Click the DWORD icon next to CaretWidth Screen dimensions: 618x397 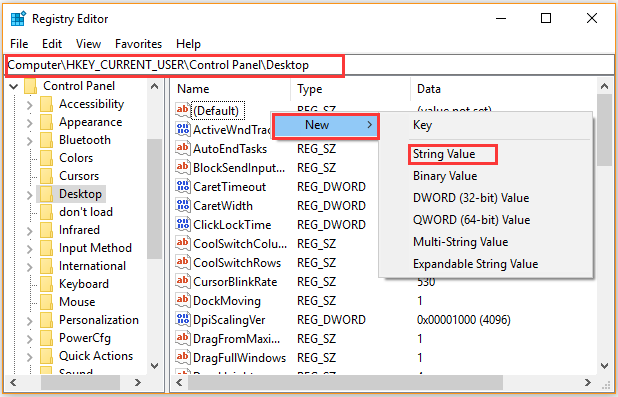pos(182,205)
